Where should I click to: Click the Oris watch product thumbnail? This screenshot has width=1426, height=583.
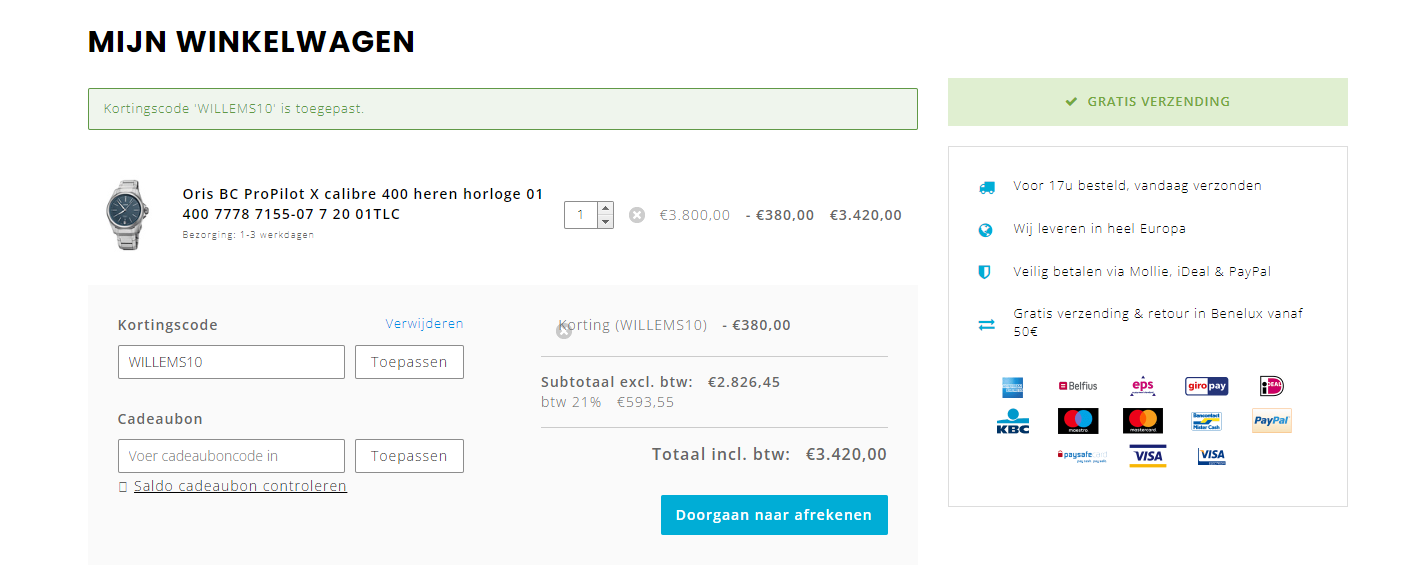click(x=128, y=215)
